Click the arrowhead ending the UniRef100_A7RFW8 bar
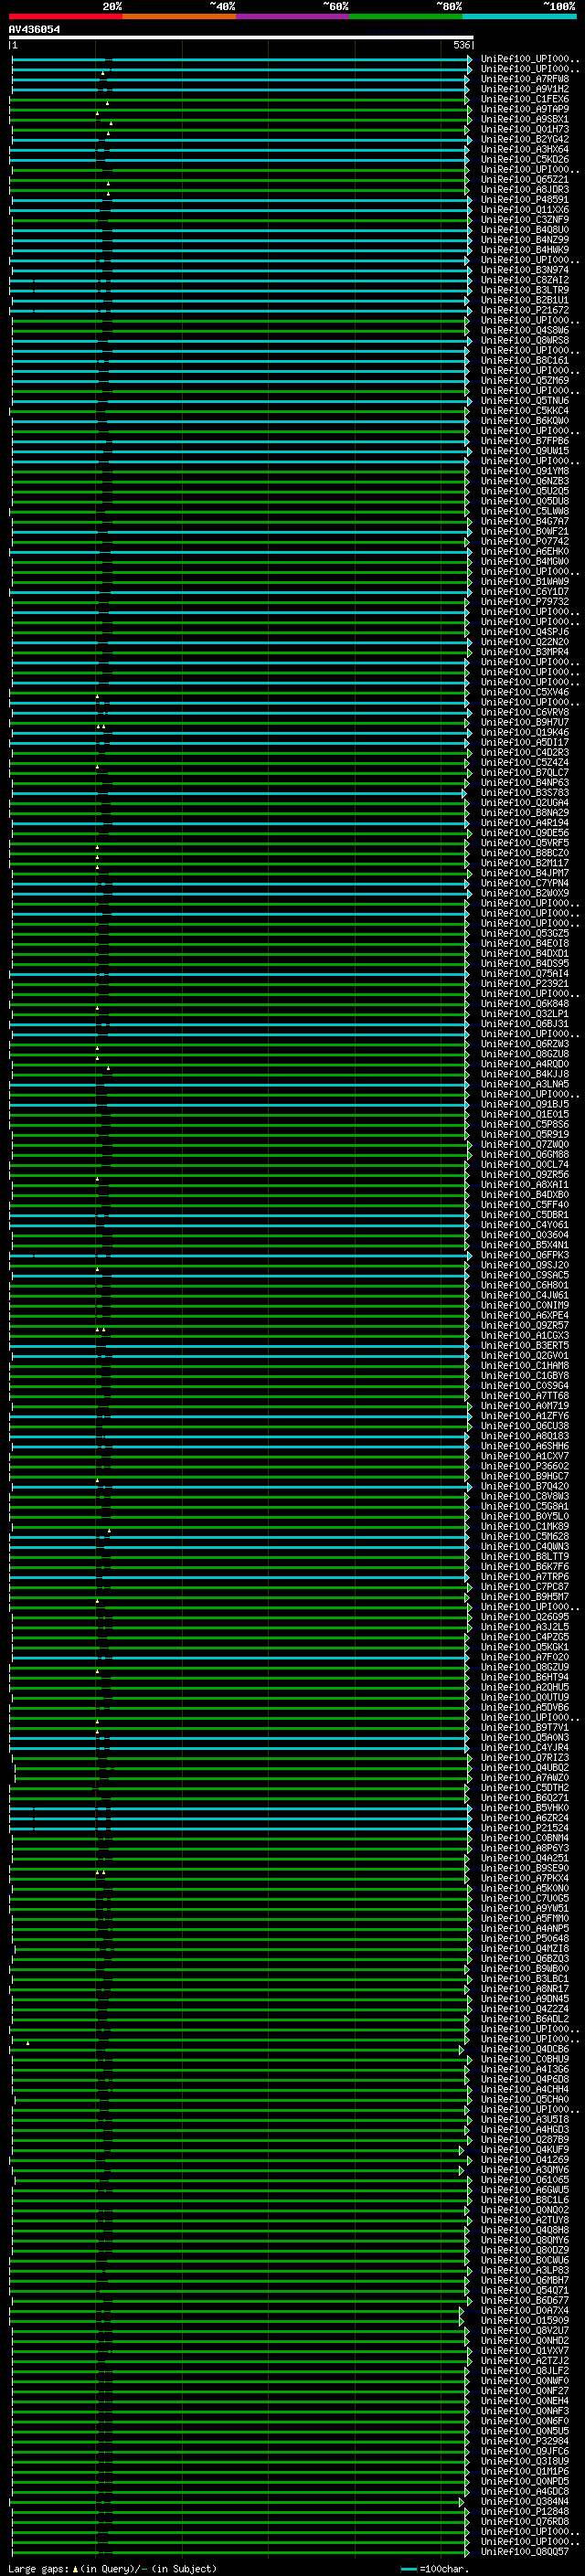This screenshot has height=2576, width=585. tap(468, 79)
